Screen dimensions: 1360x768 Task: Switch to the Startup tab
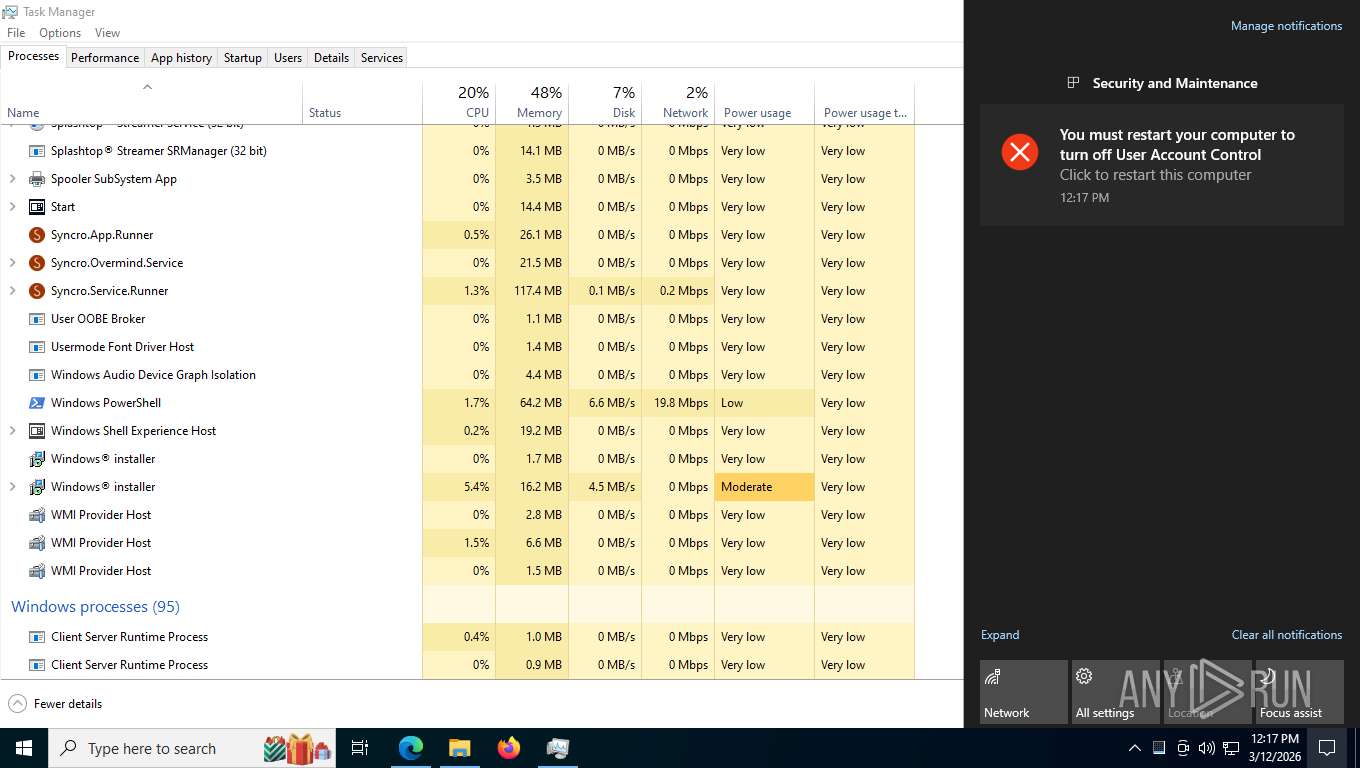[242, 58]
